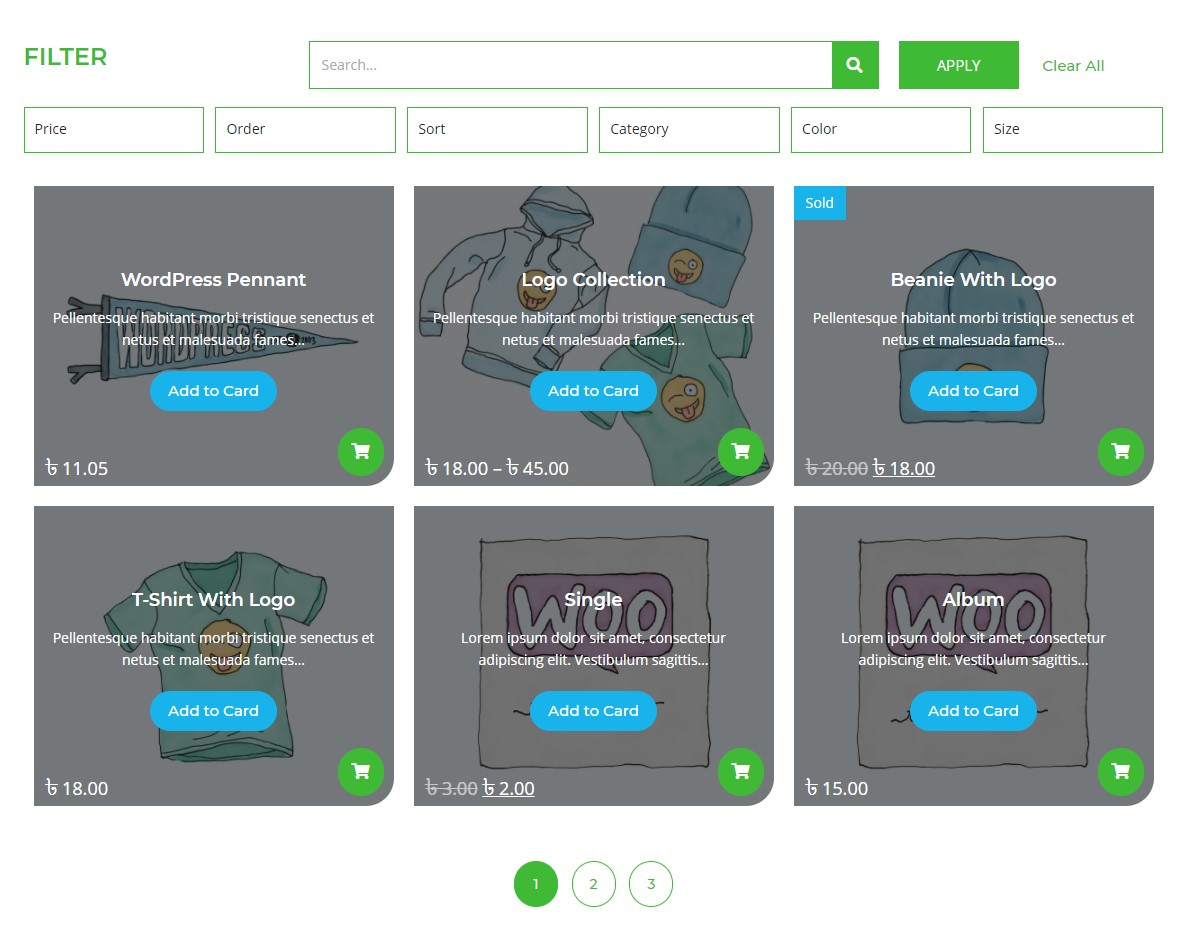Open the Price filter dropdown

tap(114, 130)
